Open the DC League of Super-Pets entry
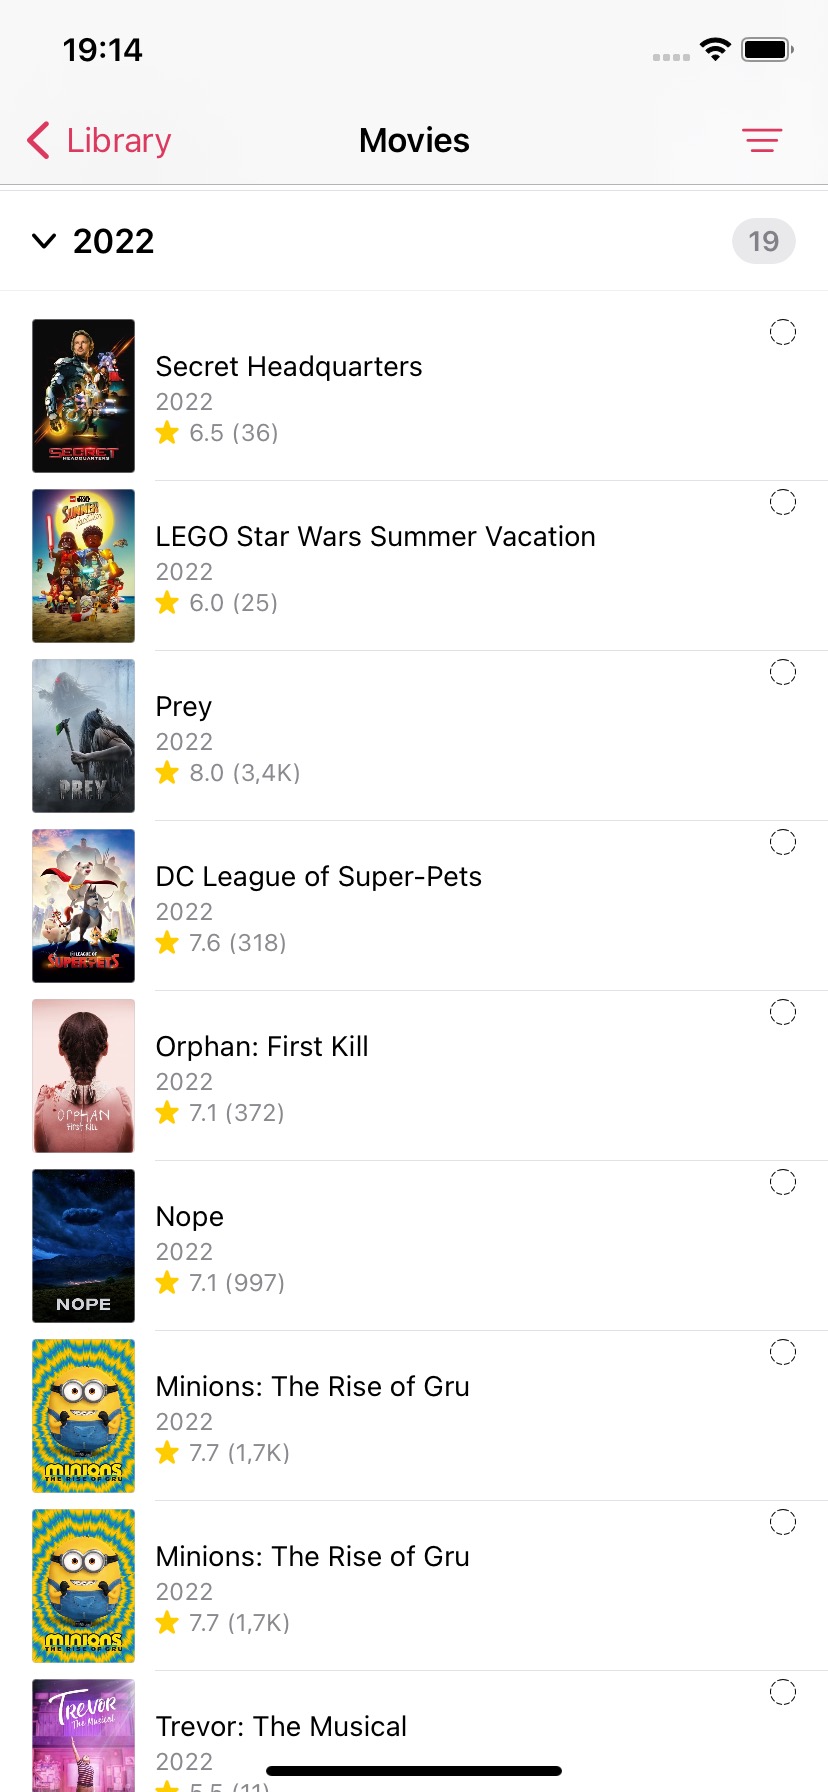828x1792 pixels. 319,877
